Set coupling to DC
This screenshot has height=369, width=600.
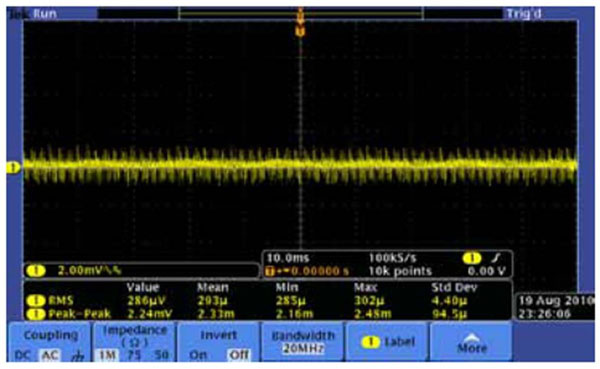(x=22, y=356)
